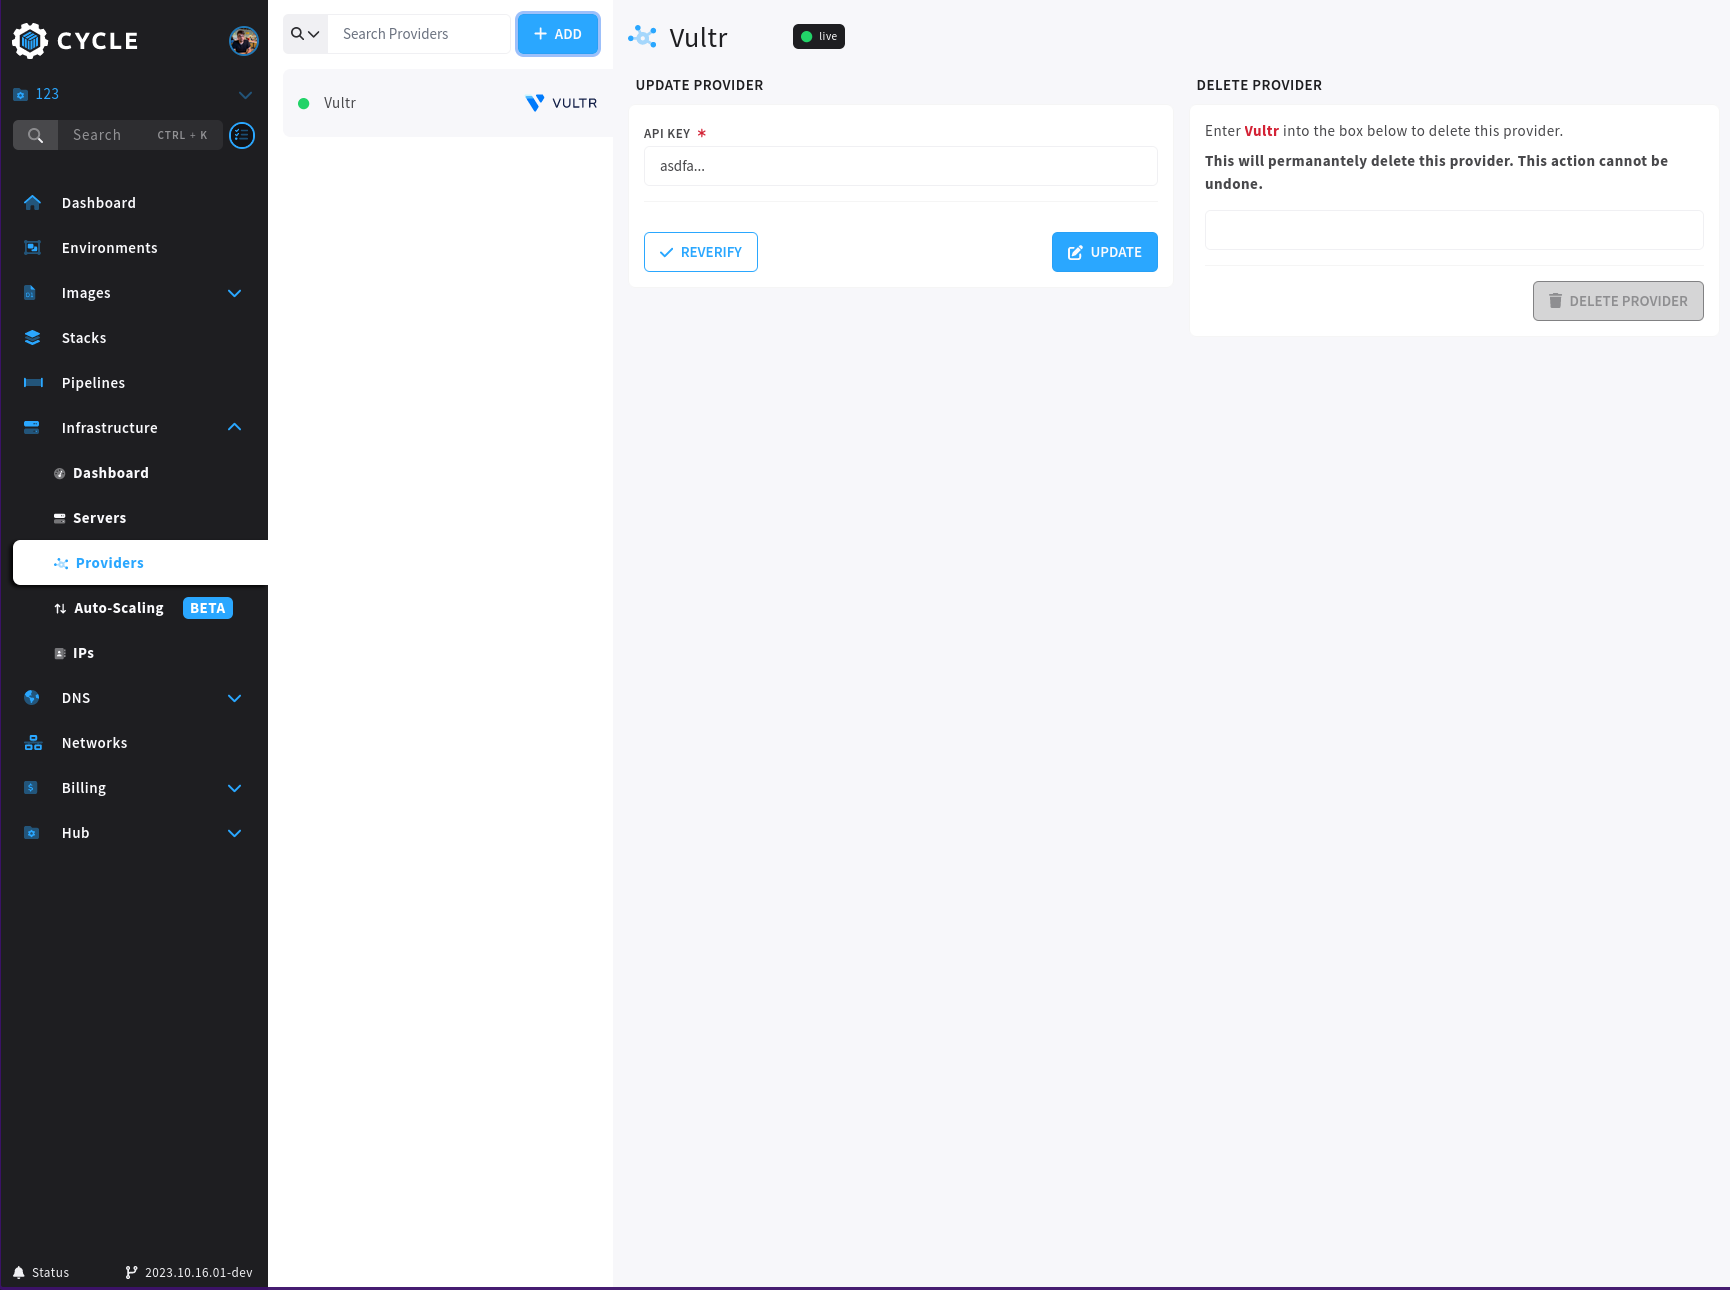
Task: Open the Dashboard menu item
Action: [x=99, y=203]
